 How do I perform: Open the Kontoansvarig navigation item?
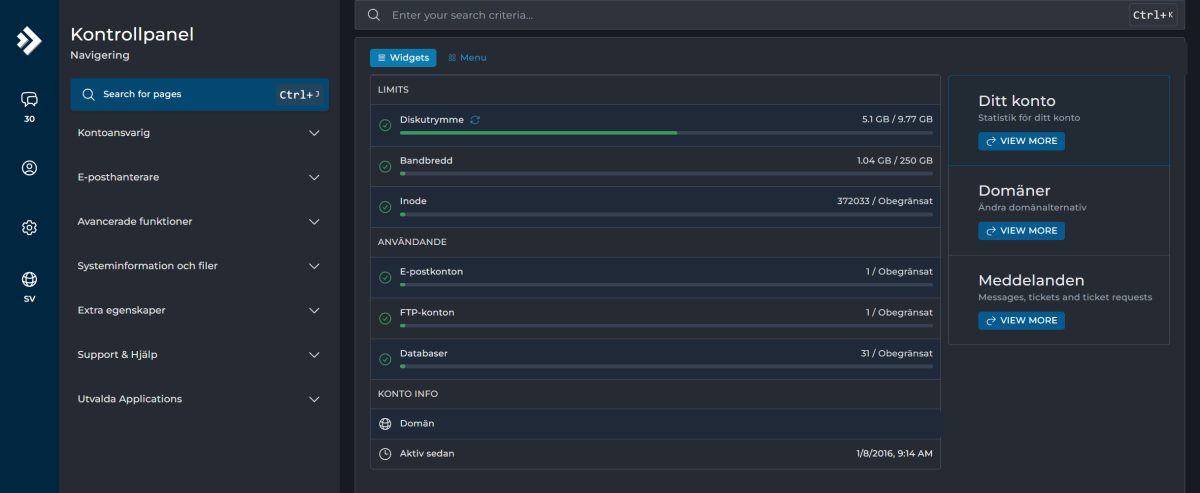coord(199,133)
